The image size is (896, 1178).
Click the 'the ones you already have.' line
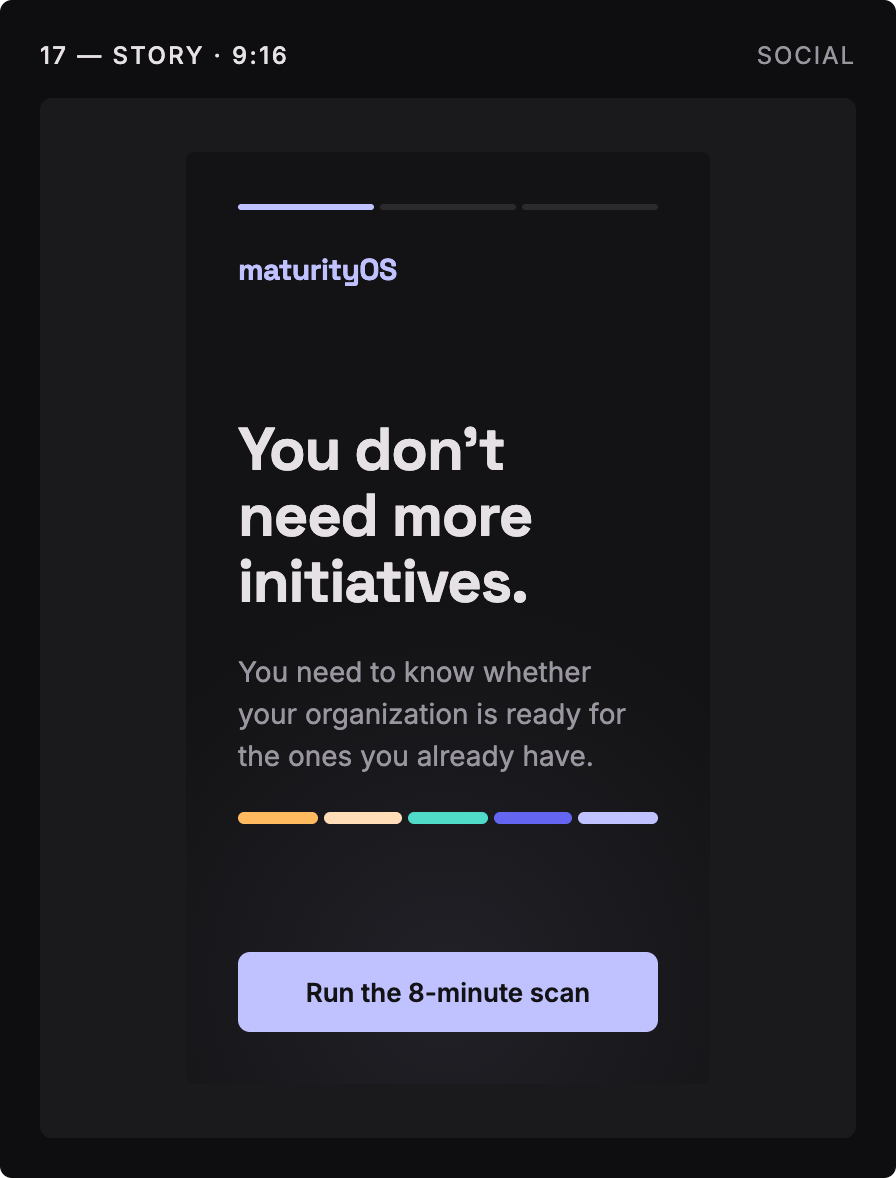tap(415, 757)
